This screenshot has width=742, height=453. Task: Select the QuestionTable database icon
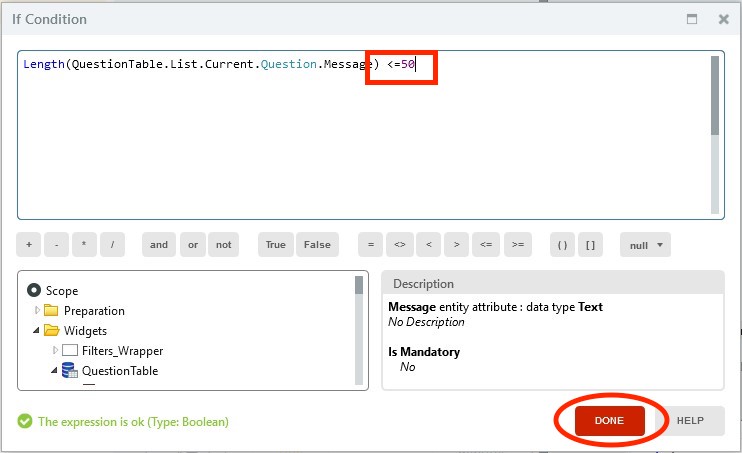(70, 370)
